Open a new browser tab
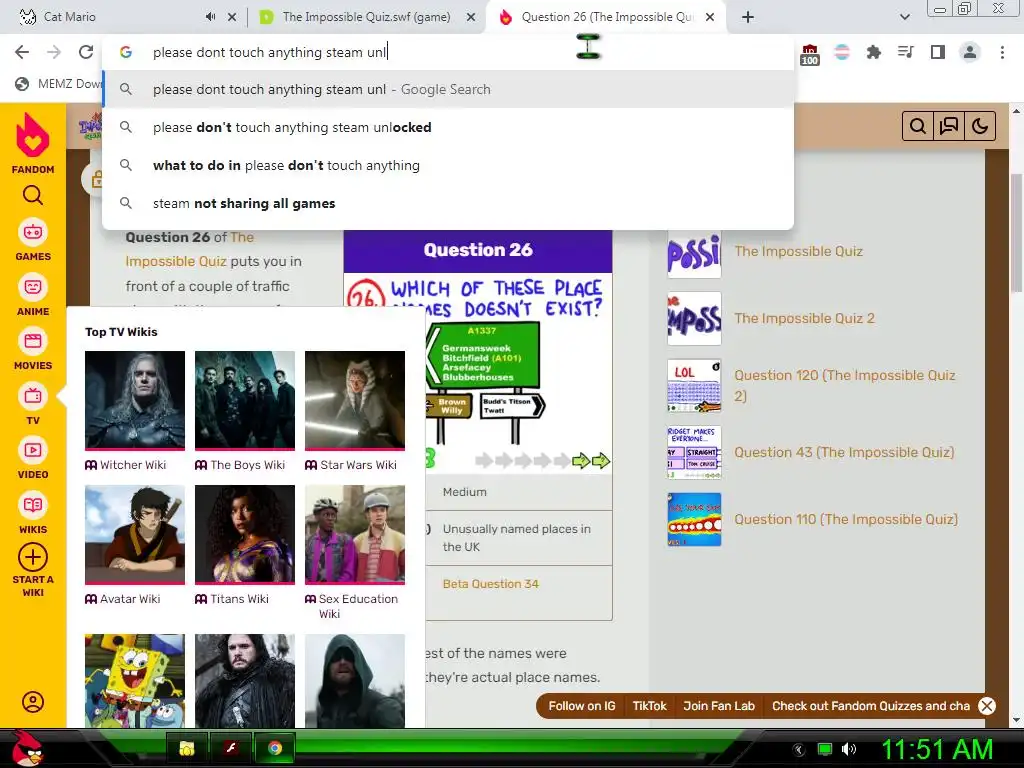Screen dimensions: 1024x768 pos(748,17)
